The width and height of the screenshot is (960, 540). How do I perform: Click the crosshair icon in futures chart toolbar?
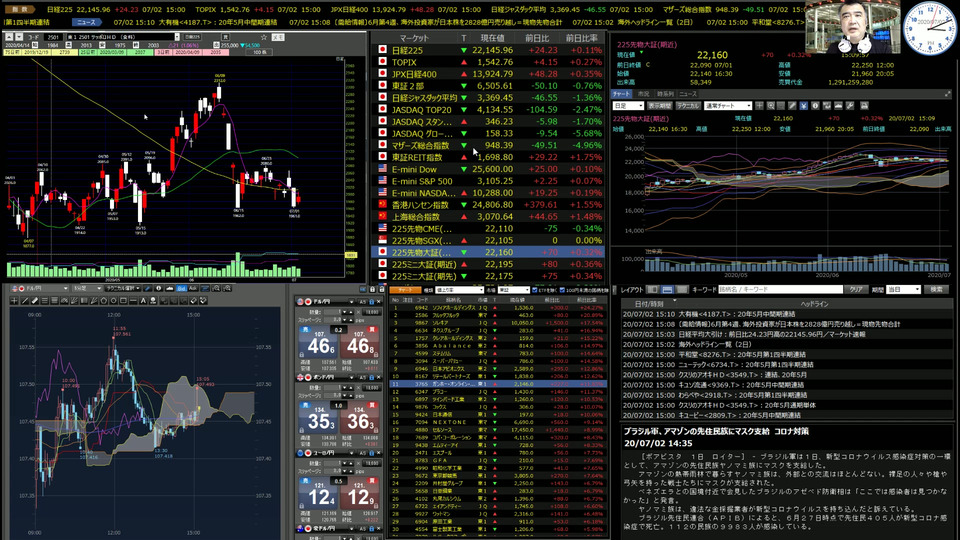pyautogui.click(x=759, y=106)
